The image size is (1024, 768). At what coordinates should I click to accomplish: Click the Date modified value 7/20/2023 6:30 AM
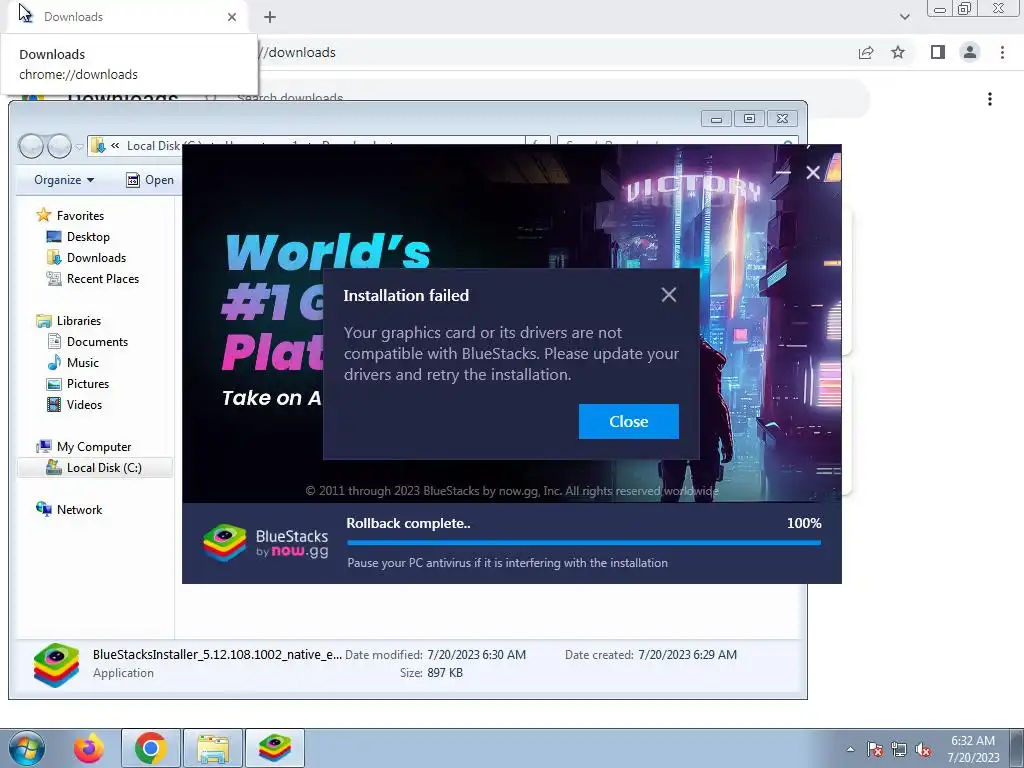click(x=476, y=654)
